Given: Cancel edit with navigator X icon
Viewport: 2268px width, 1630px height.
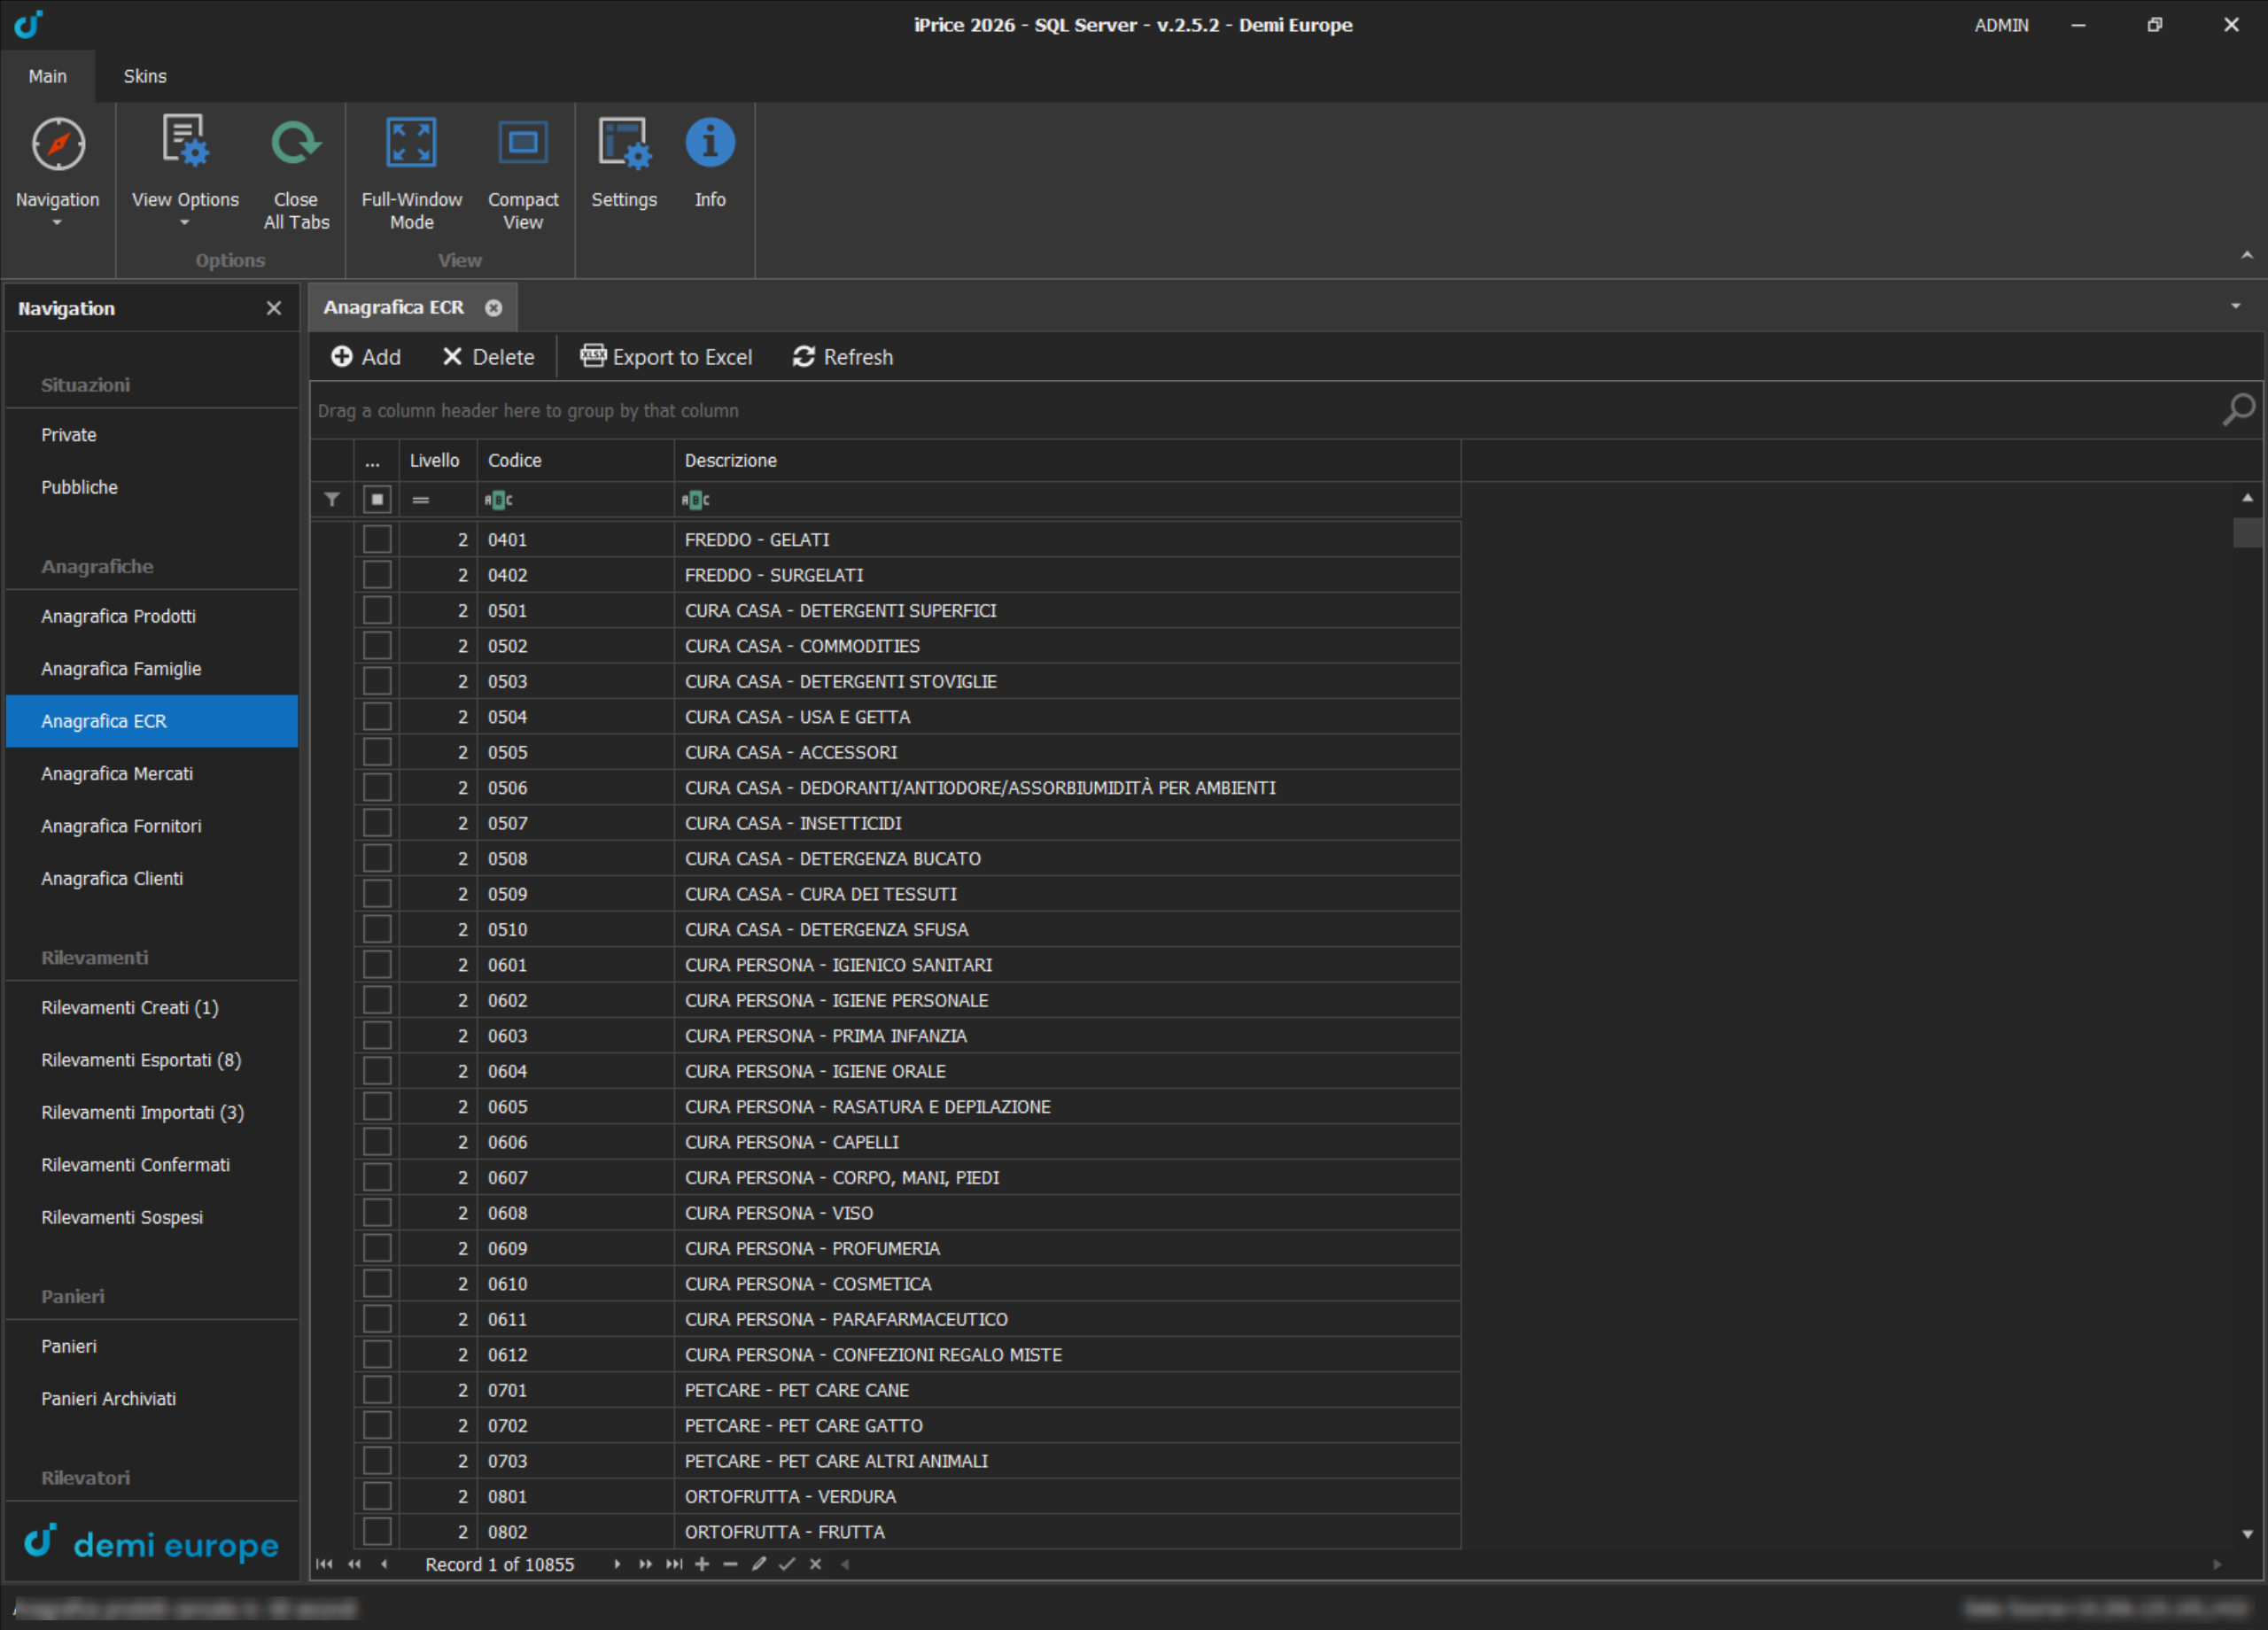Looking at the screenshot, I should (x=816, y=1564).
